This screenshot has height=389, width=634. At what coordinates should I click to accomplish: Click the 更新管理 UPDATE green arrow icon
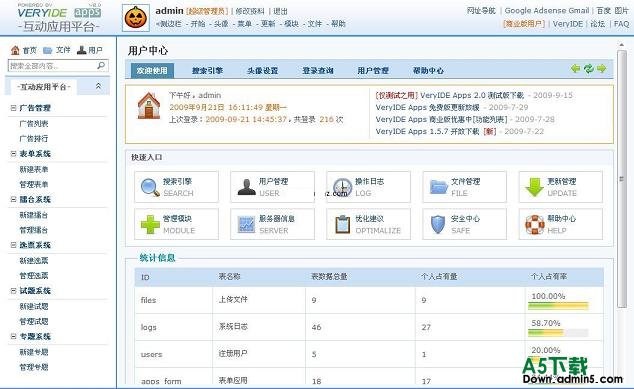click(x=534, y=187)
